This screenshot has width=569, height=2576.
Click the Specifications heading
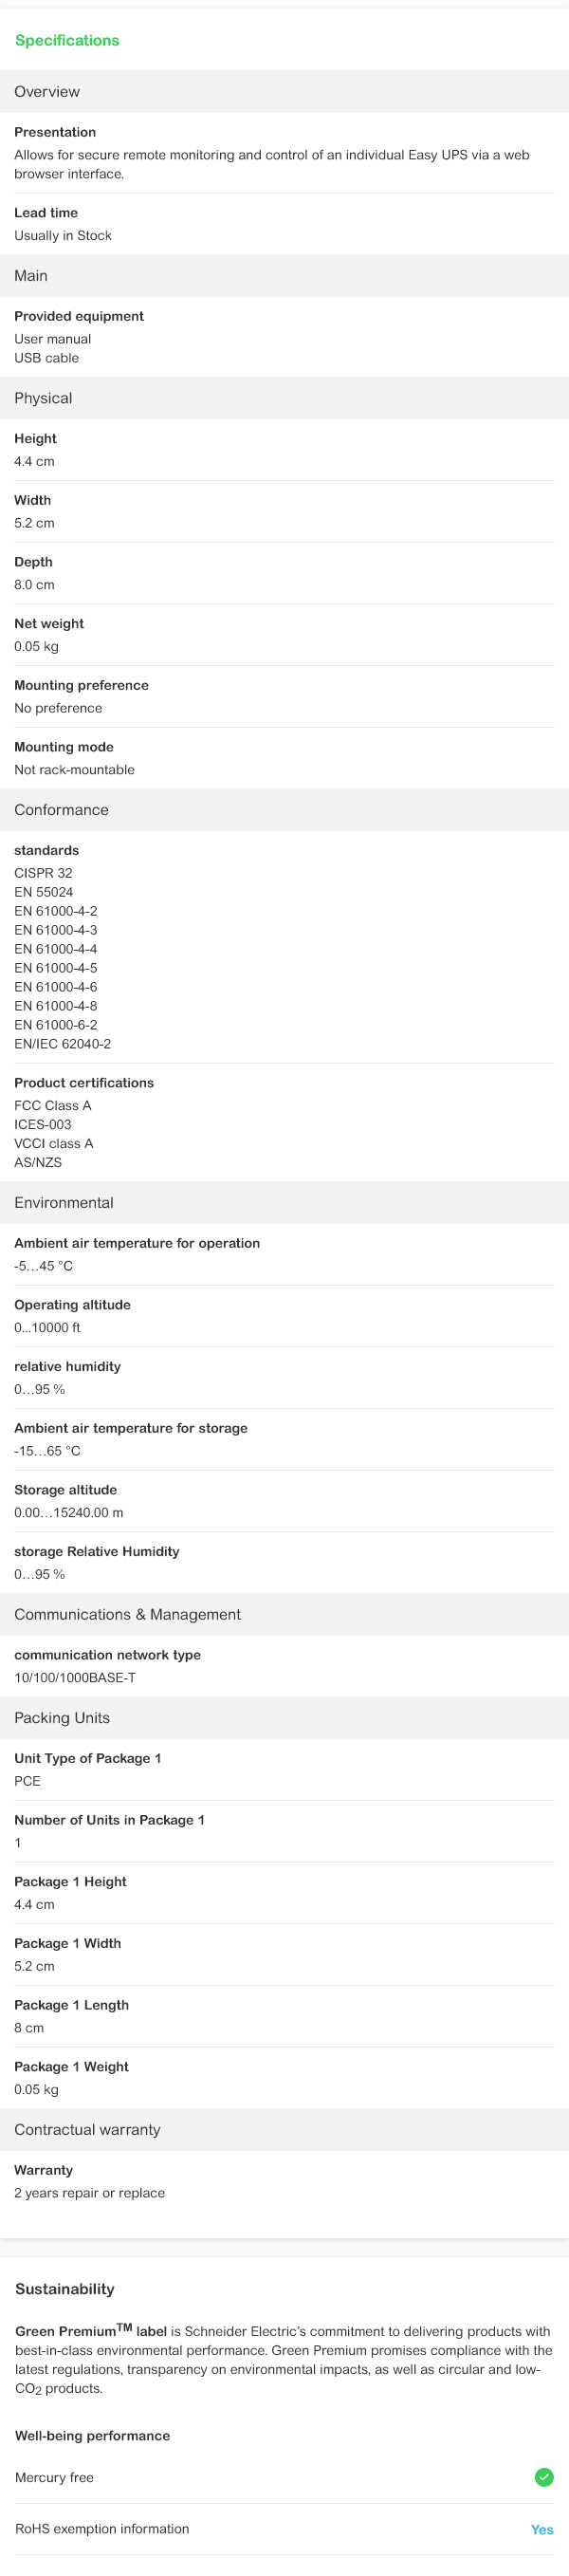click(67, 40)
